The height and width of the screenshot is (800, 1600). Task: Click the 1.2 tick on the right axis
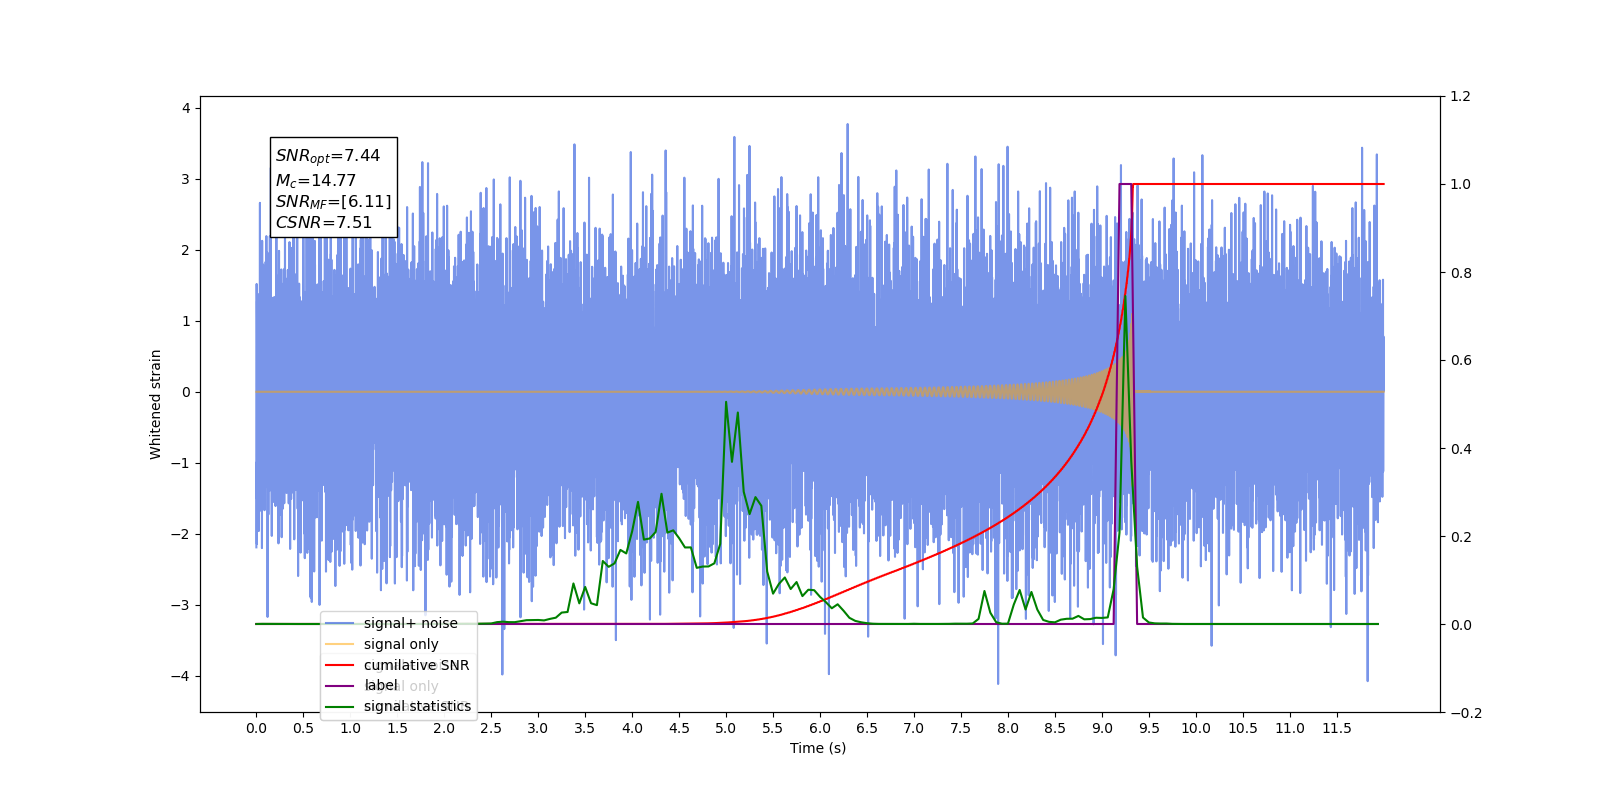pos(1460,97)
